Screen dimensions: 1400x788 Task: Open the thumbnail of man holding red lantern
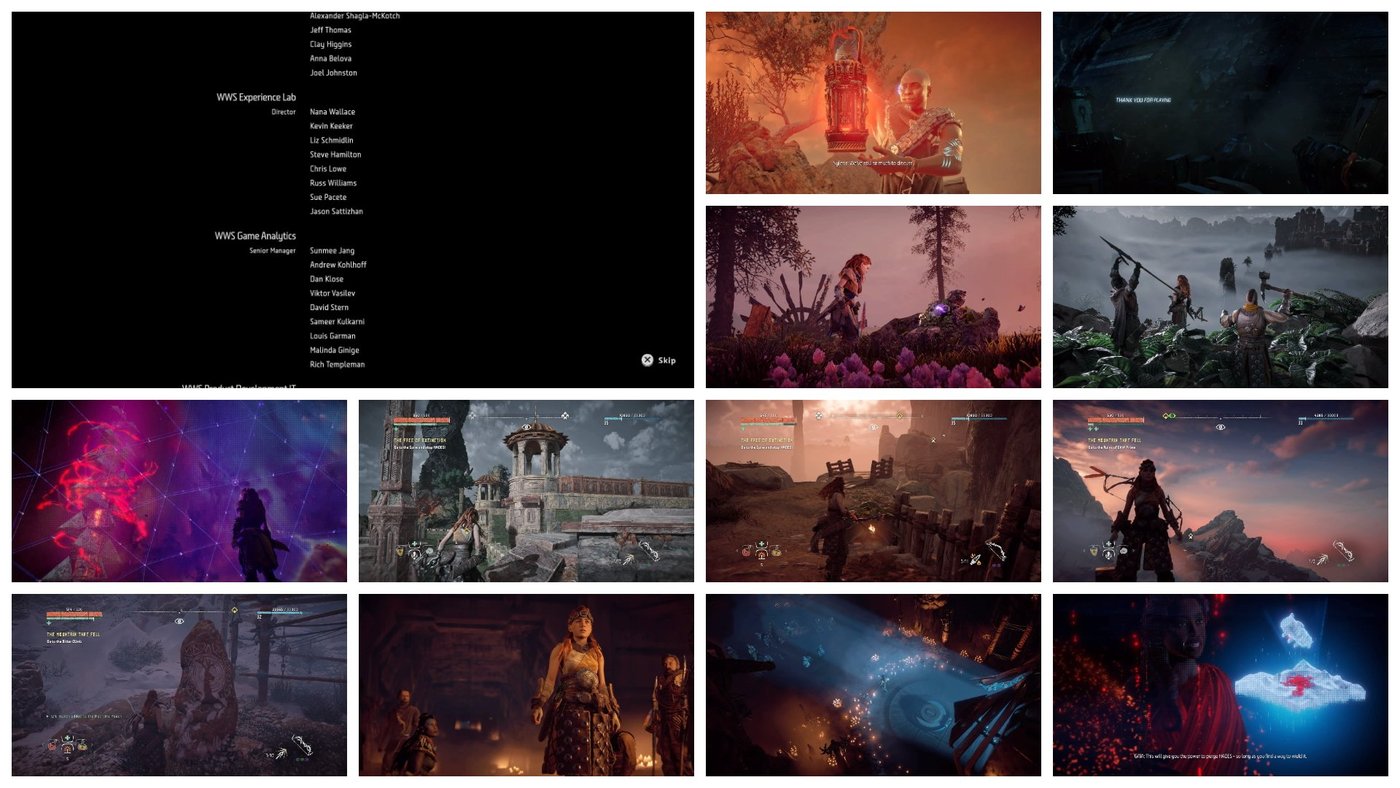(x=873, y=103)
